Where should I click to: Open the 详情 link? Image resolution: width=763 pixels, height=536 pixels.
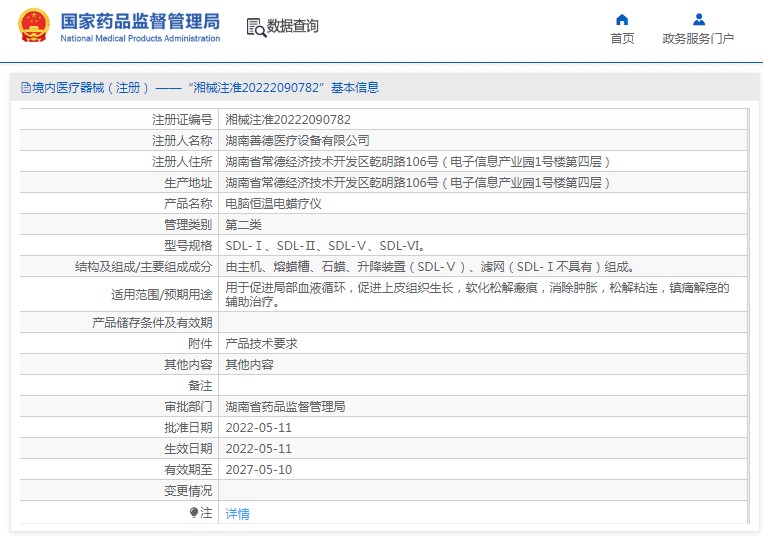coord(237,514)
